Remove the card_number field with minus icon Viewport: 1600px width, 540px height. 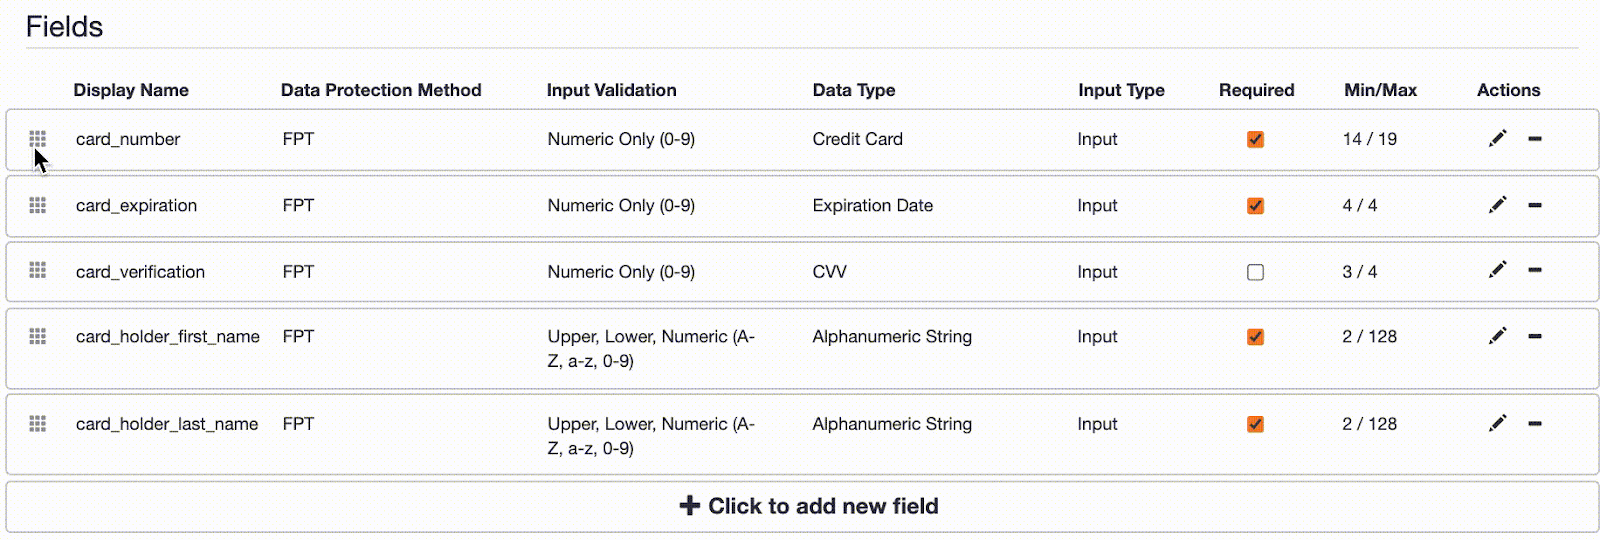1535,138
